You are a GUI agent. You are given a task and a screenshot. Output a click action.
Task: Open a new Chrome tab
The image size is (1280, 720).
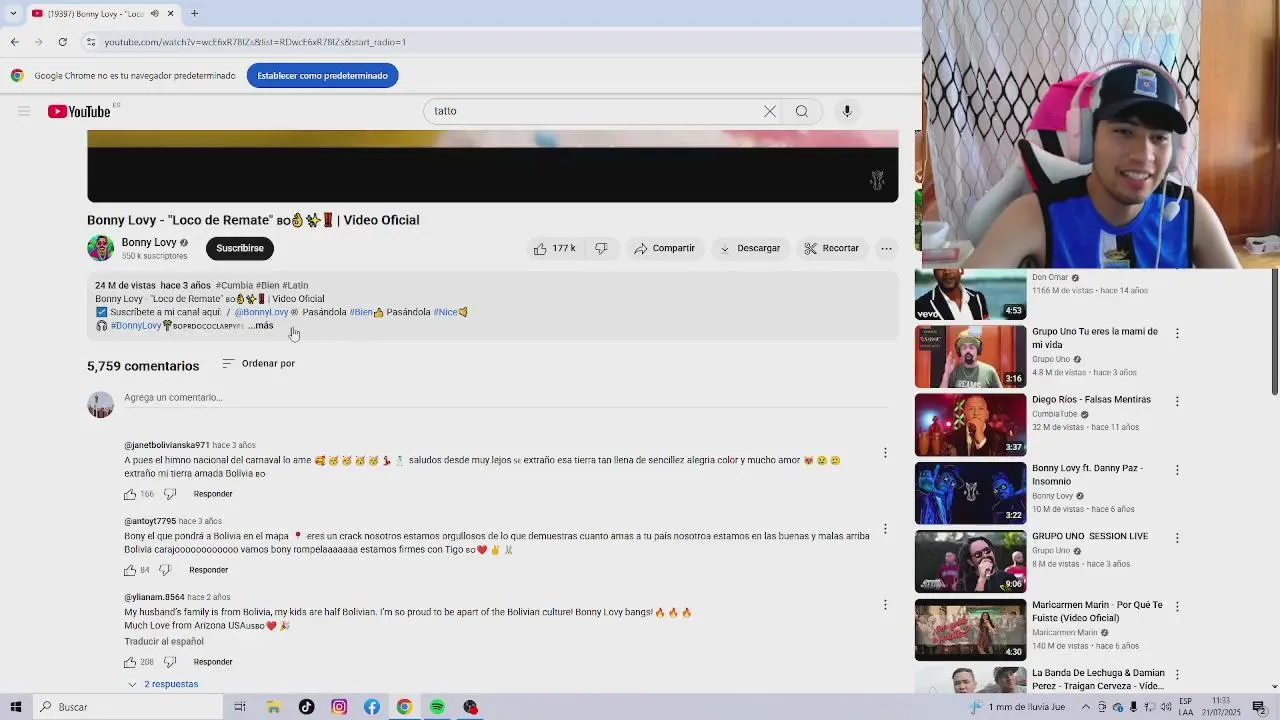(x=194, y=13)
